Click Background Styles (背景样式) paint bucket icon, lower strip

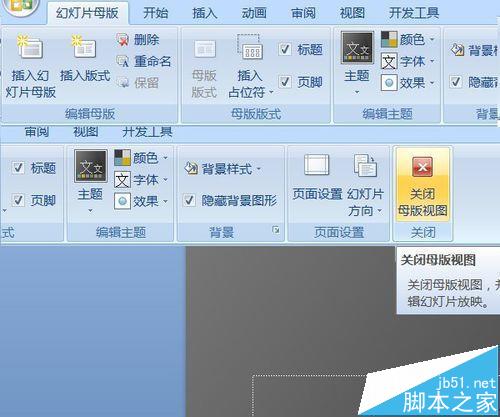coord(191,169)
